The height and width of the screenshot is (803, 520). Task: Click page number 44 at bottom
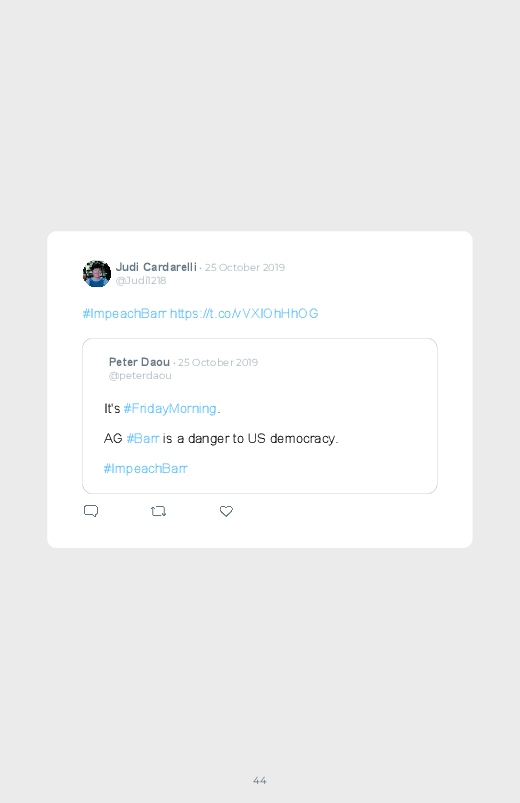coord(260,780)
